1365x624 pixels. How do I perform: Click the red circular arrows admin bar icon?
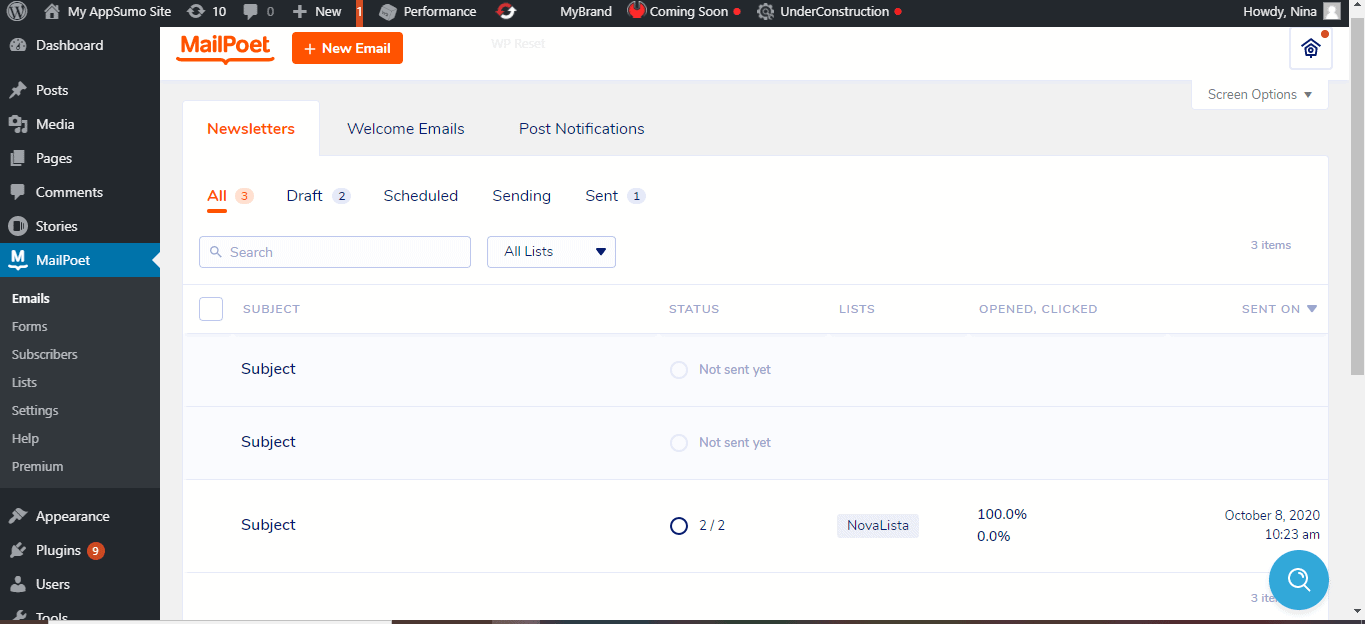pyautogui.click(x=507, y=12)
